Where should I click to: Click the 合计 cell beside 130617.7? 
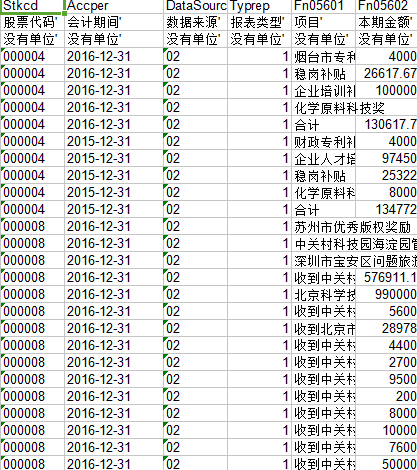pyautogui.click(x=324, y=124)
